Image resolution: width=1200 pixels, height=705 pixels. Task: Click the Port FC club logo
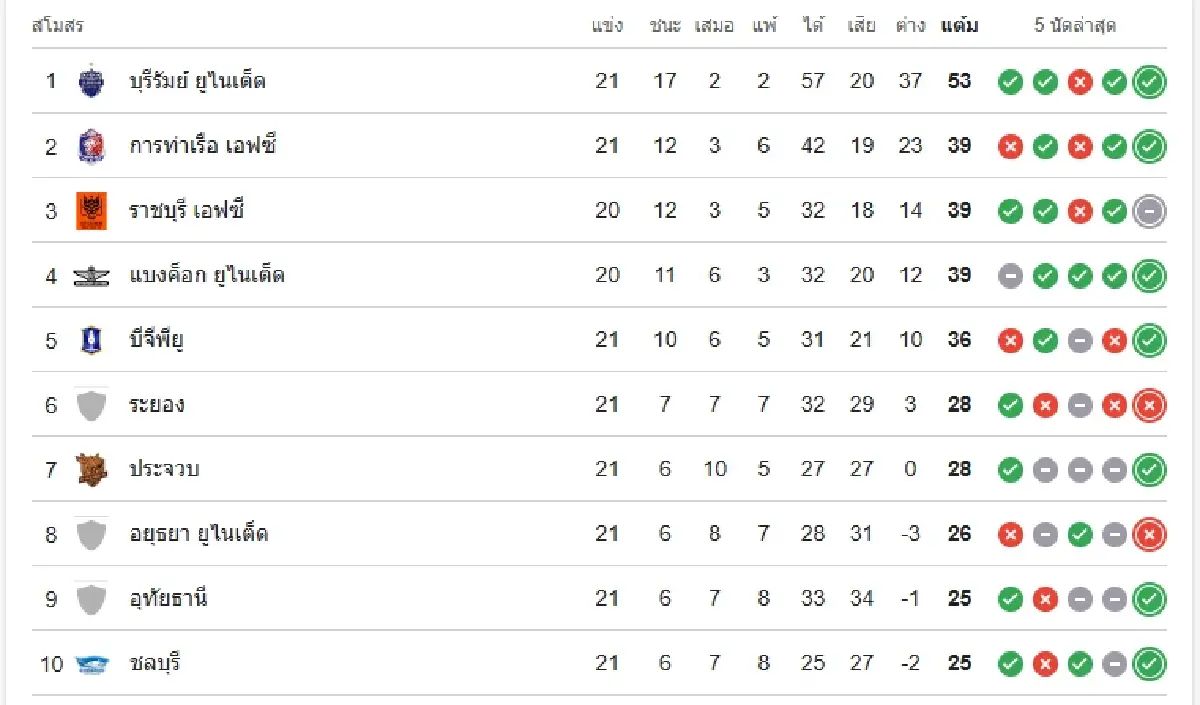pyautogui.click(x=91, y=146)
